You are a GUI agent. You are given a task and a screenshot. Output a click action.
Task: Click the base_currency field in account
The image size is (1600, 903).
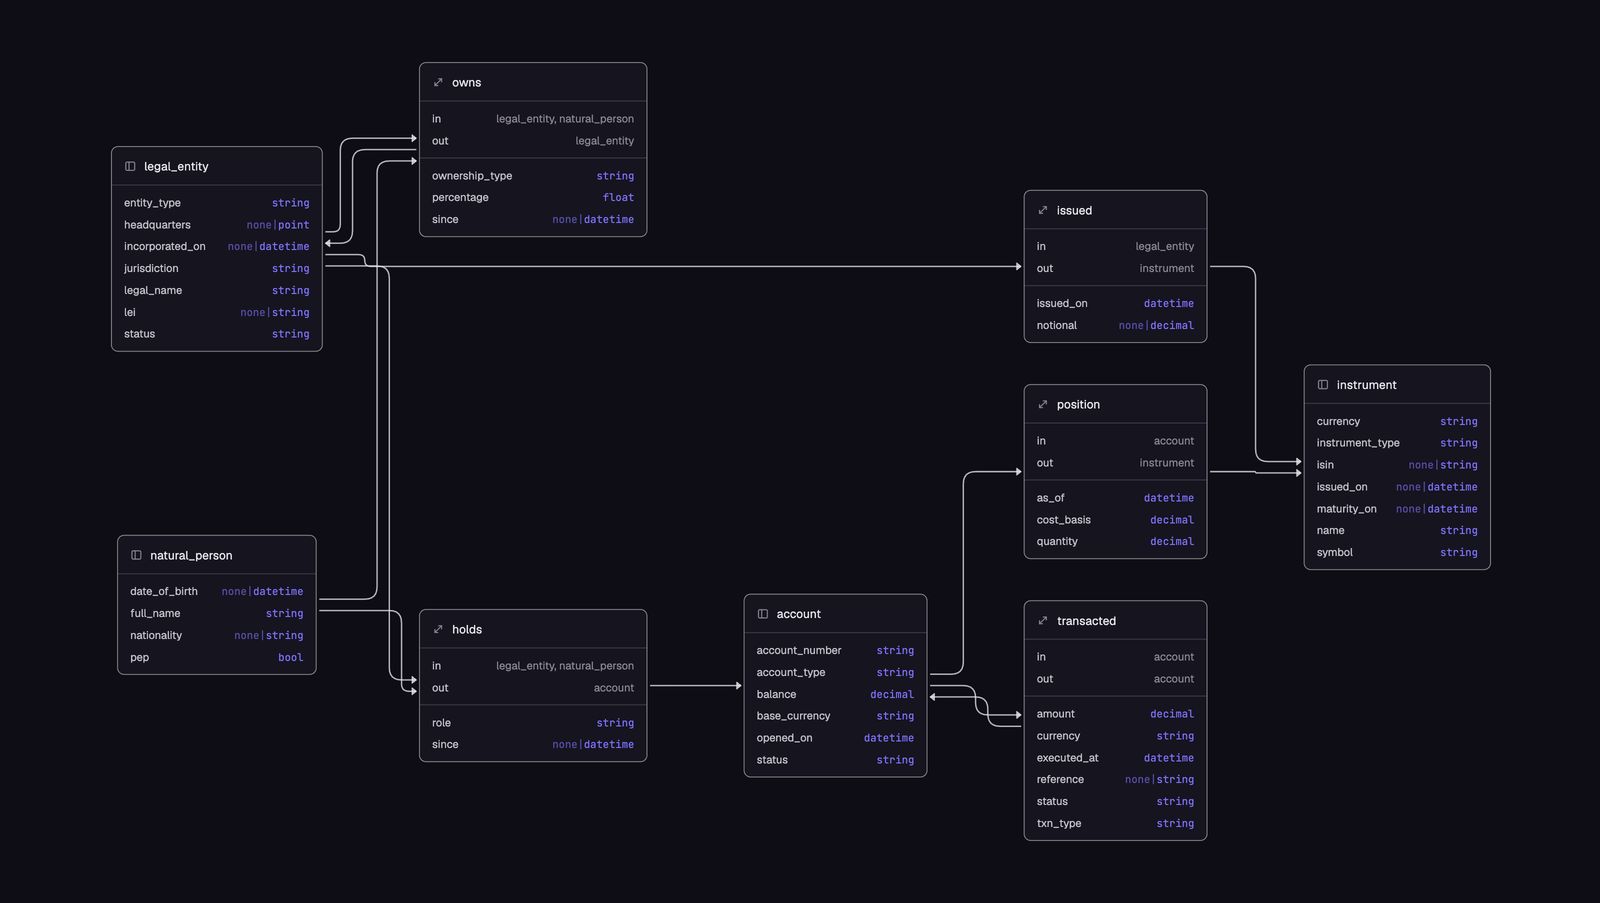[x=835, y=716]
